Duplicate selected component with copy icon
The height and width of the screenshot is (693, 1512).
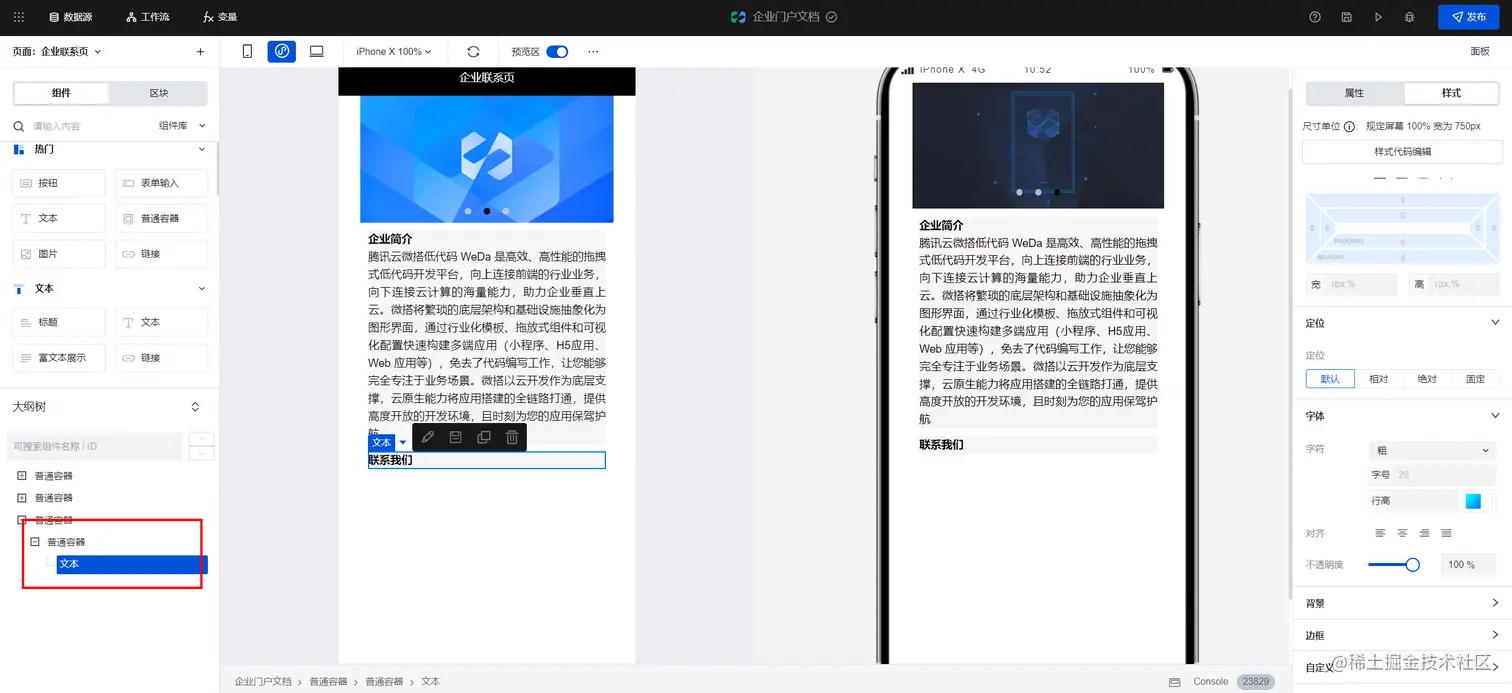pos(484,437)
